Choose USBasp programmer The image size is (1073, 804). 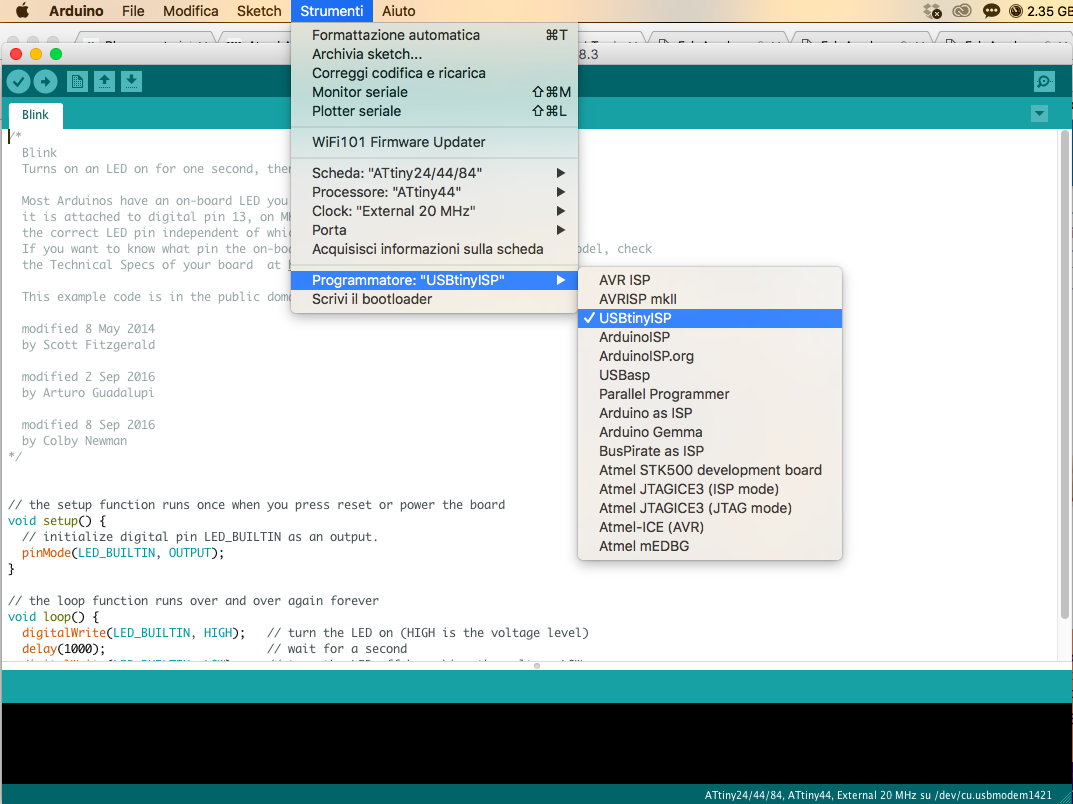[x=710, y=376]
